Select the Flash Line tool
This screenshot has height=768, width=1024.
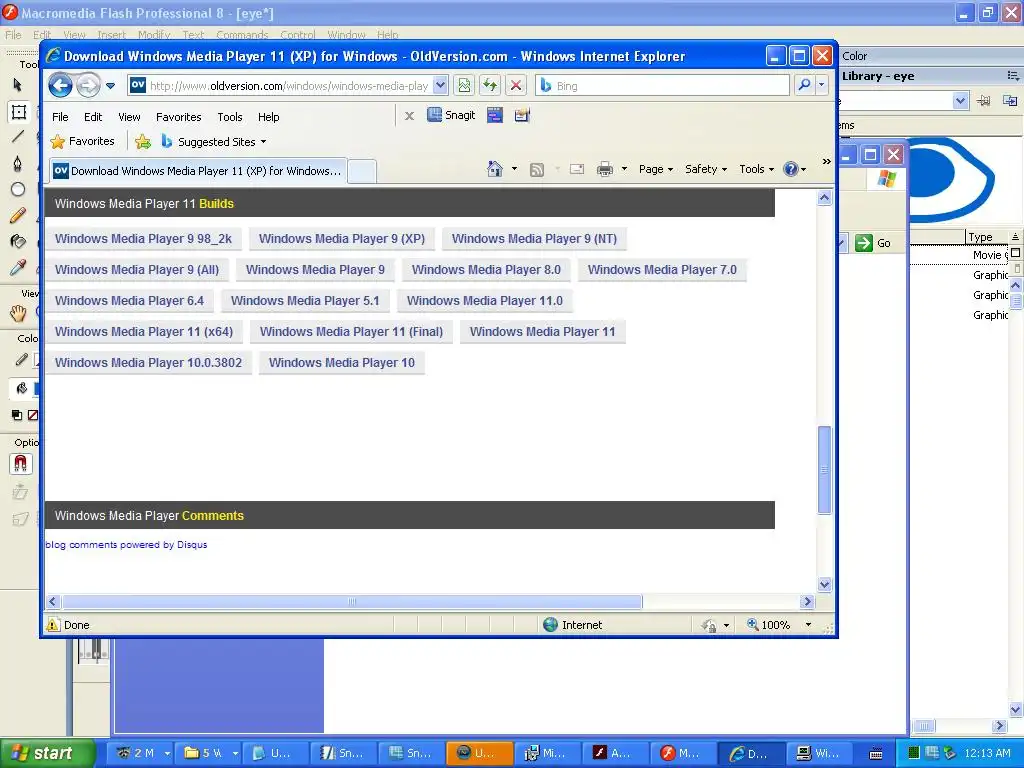pos(18,136)
